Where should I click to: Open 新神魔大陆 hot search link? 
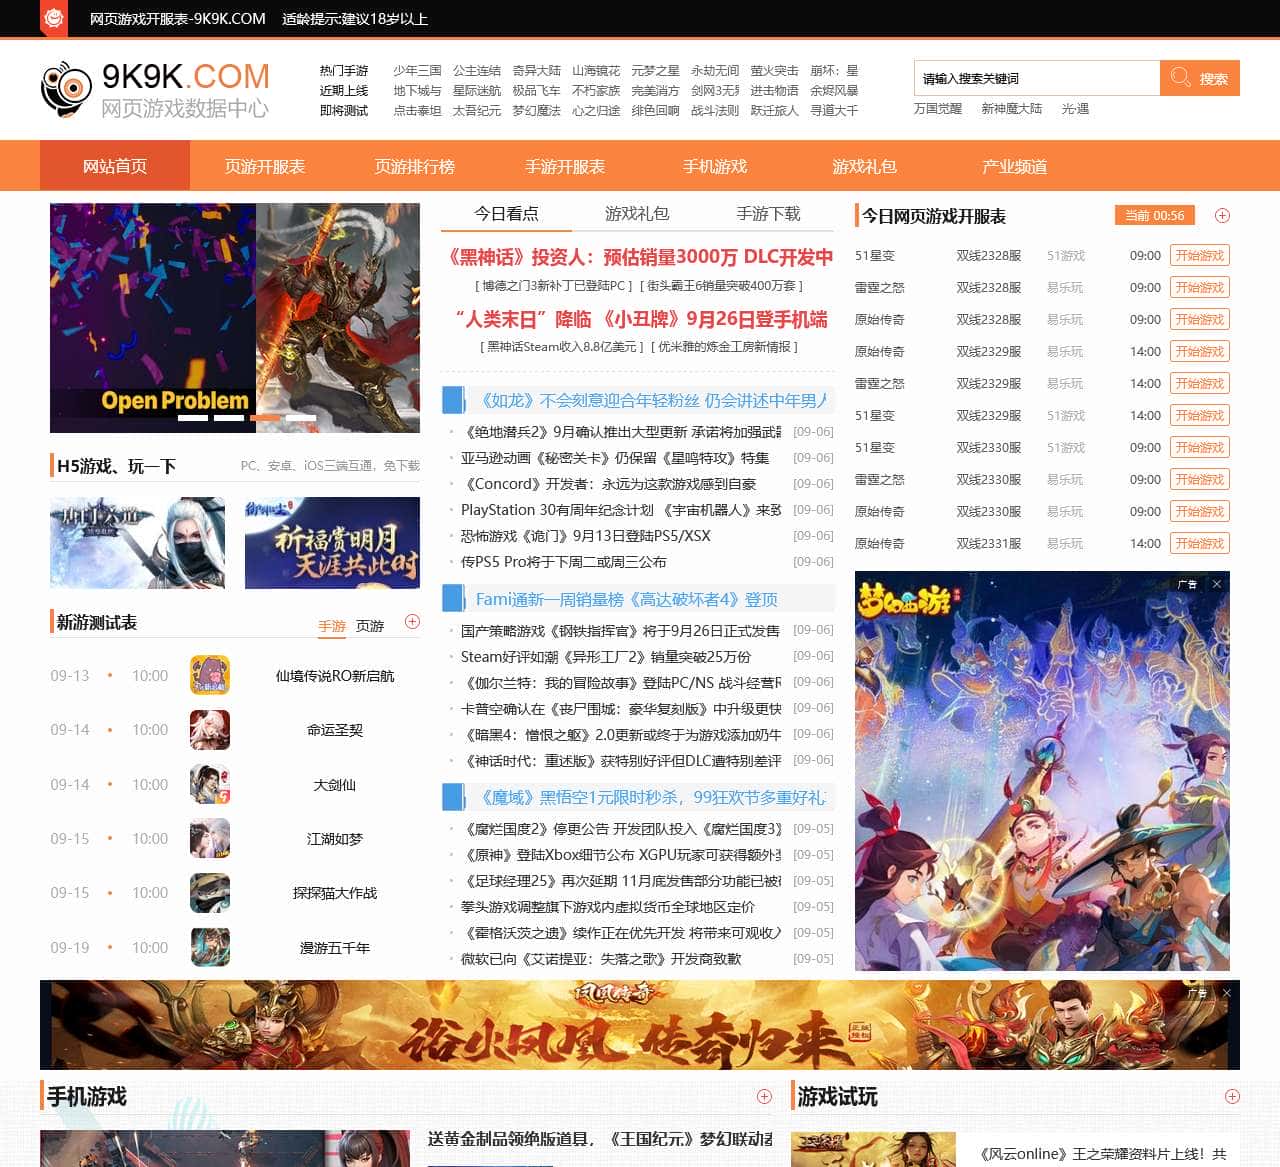pyautogui.click(x=1012, y=108)
